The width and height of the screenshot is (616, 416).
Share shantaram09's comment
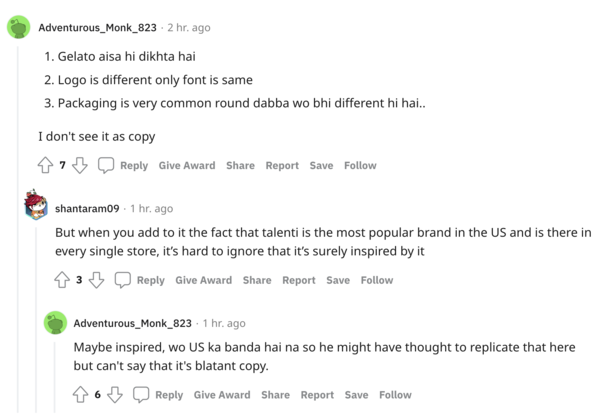257,280
